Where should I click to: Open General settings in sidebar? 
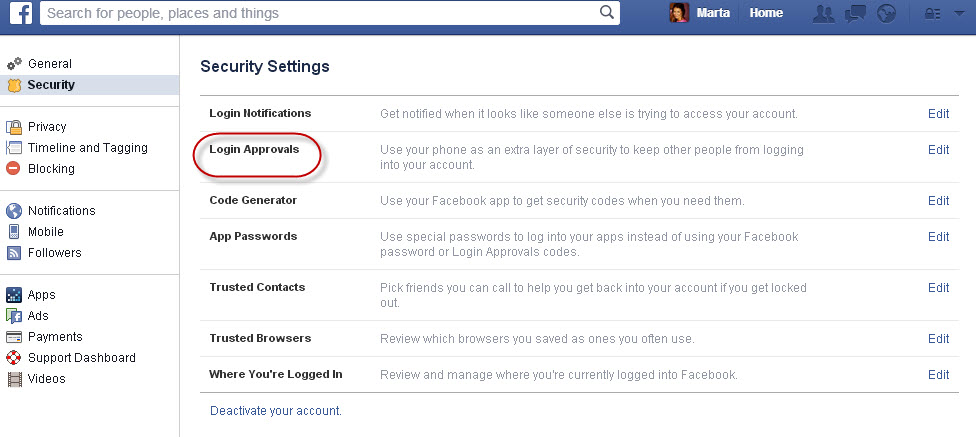[x=50, y=63]
